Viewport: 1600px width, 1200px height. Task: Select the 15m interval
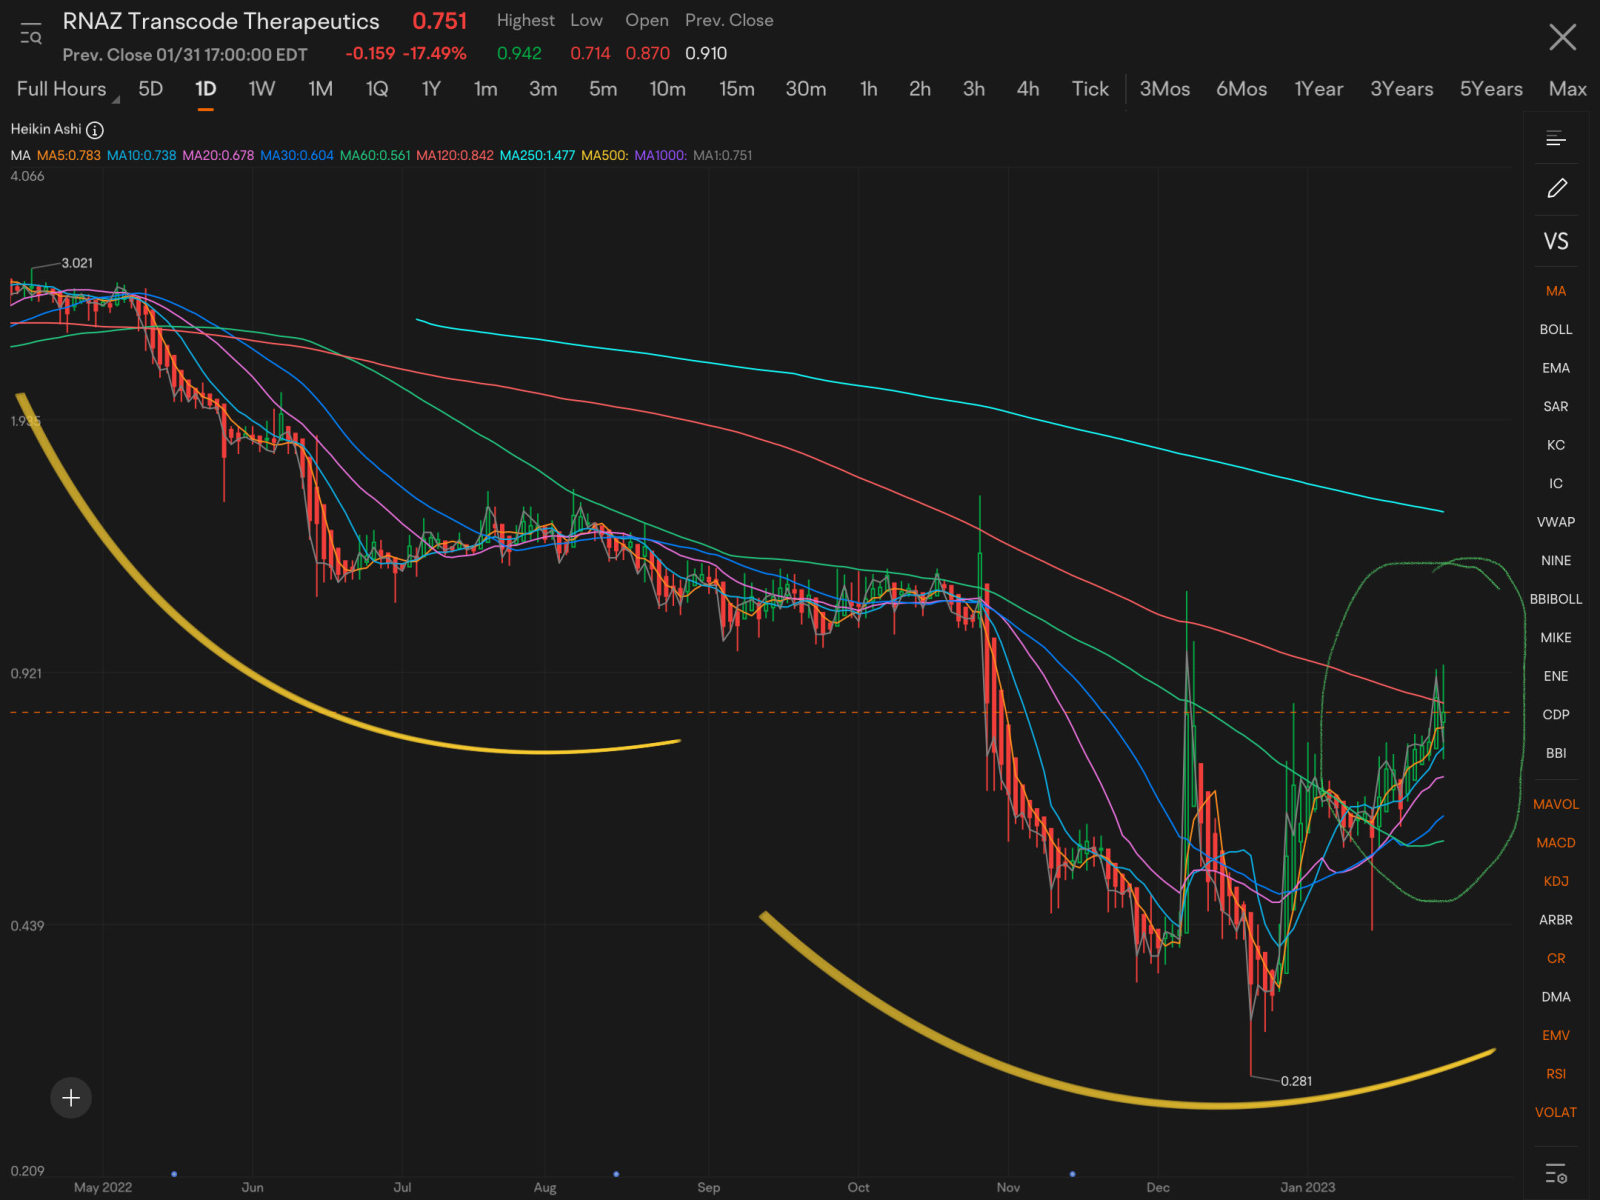[737, 89]
